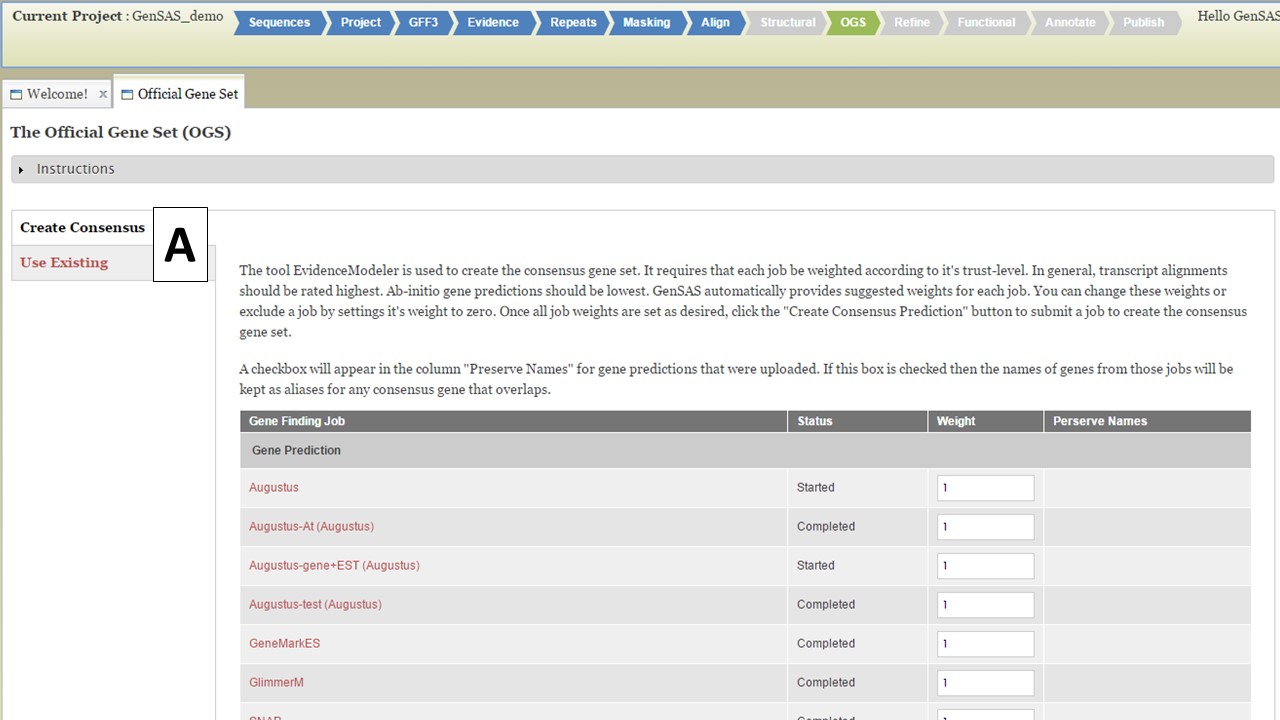Navigate to the GFF3 step
Viewport: 1280px width, 720px height.
(423, 23)
